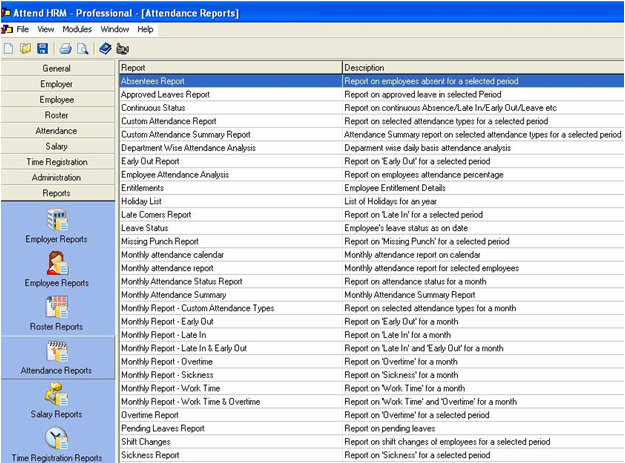The image size is (625, 463).
Task: Open the Modules menu
Action: (77, 29)
